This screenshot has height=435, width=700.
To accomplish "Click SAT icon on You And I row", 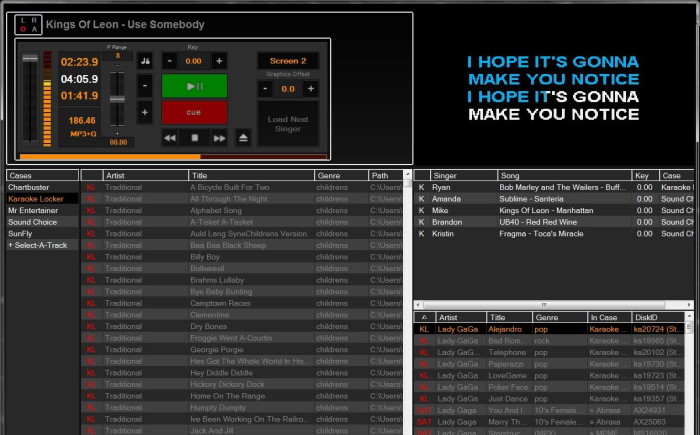I will (x=425, y=410).
